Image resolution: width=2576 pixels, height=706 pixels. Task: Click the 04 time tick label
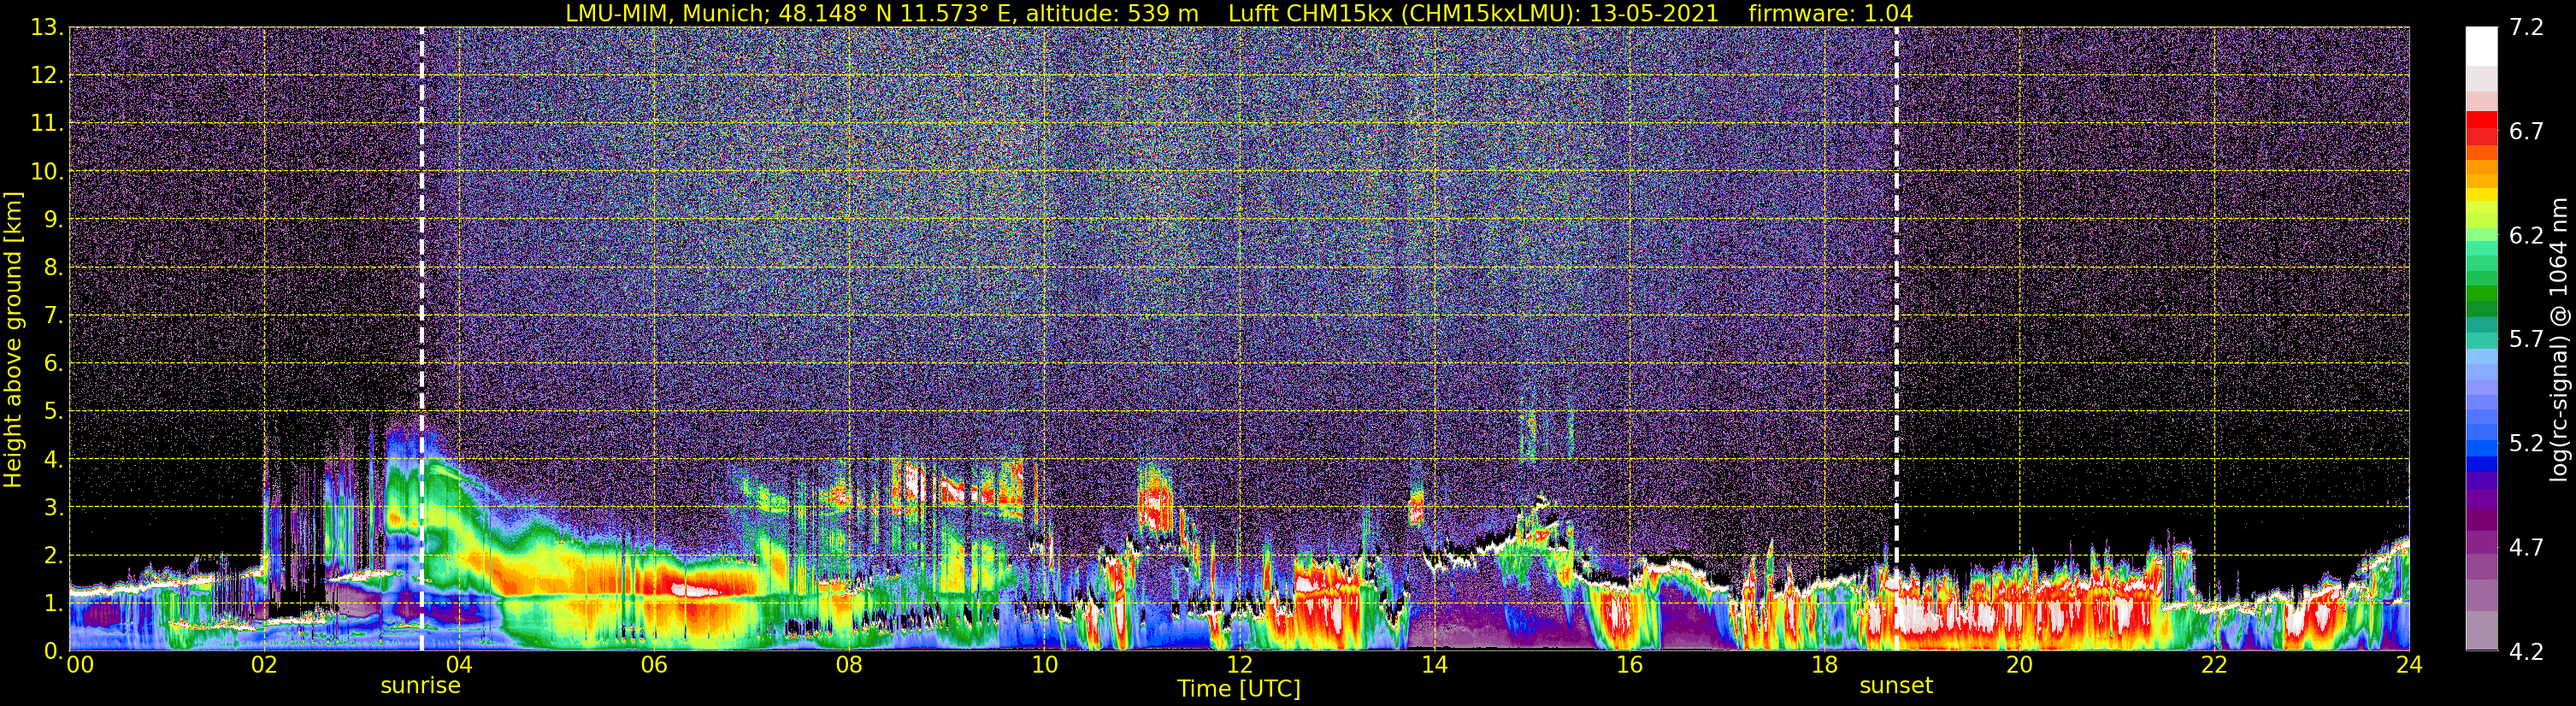pyautogui.click(x=459, y=665)
